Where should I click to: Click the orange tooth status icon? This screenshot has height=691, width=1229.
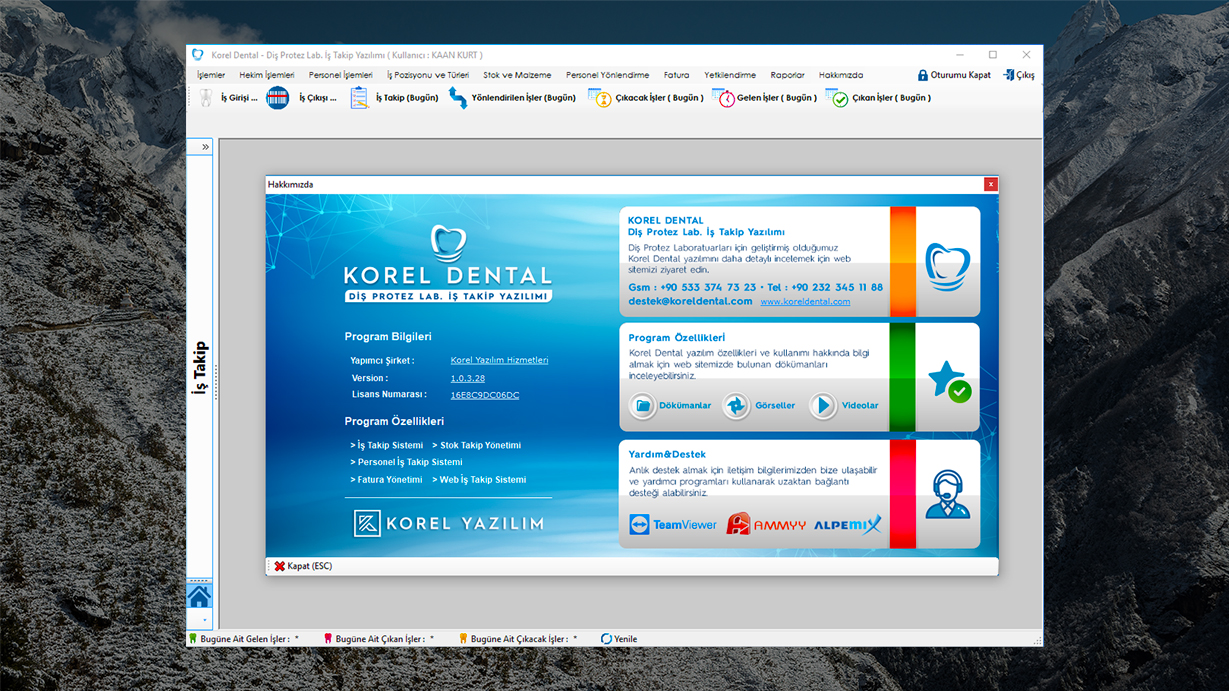point(463,638)
